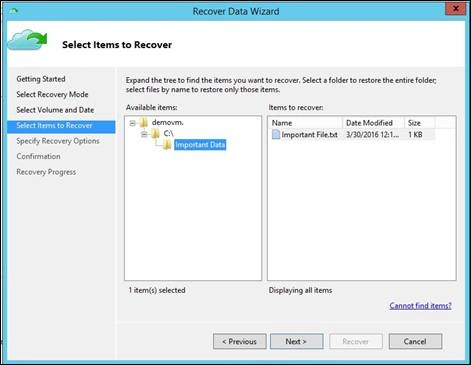
Task: Open the Confirmation step
Action: coord(38,156)
